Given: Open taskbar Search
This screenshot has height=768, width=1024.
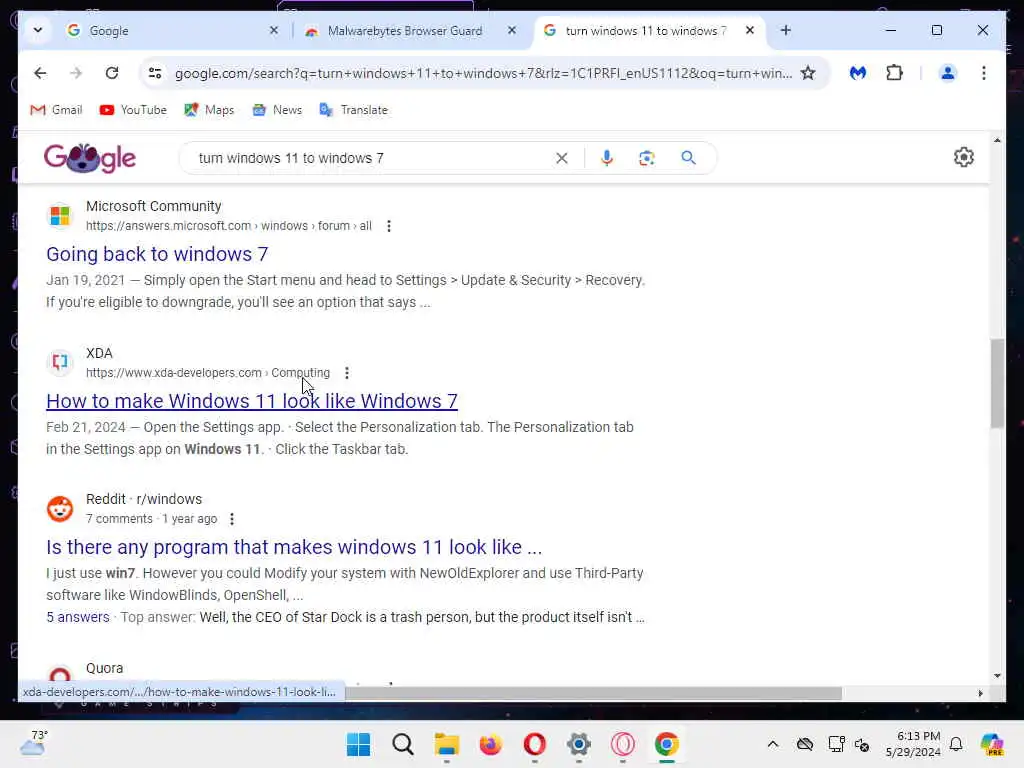Looking at the screenshot, I should [402, 744].
